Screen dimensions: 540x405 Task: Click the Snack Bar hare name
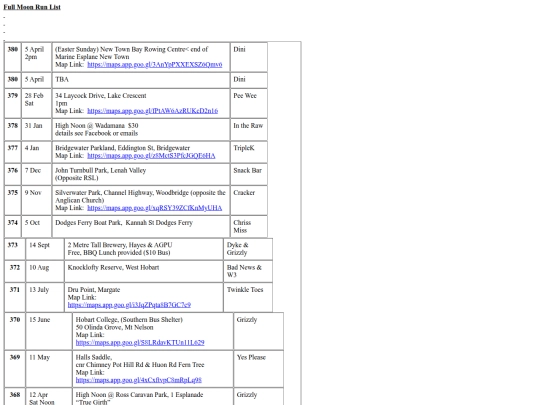coord(247,170)
